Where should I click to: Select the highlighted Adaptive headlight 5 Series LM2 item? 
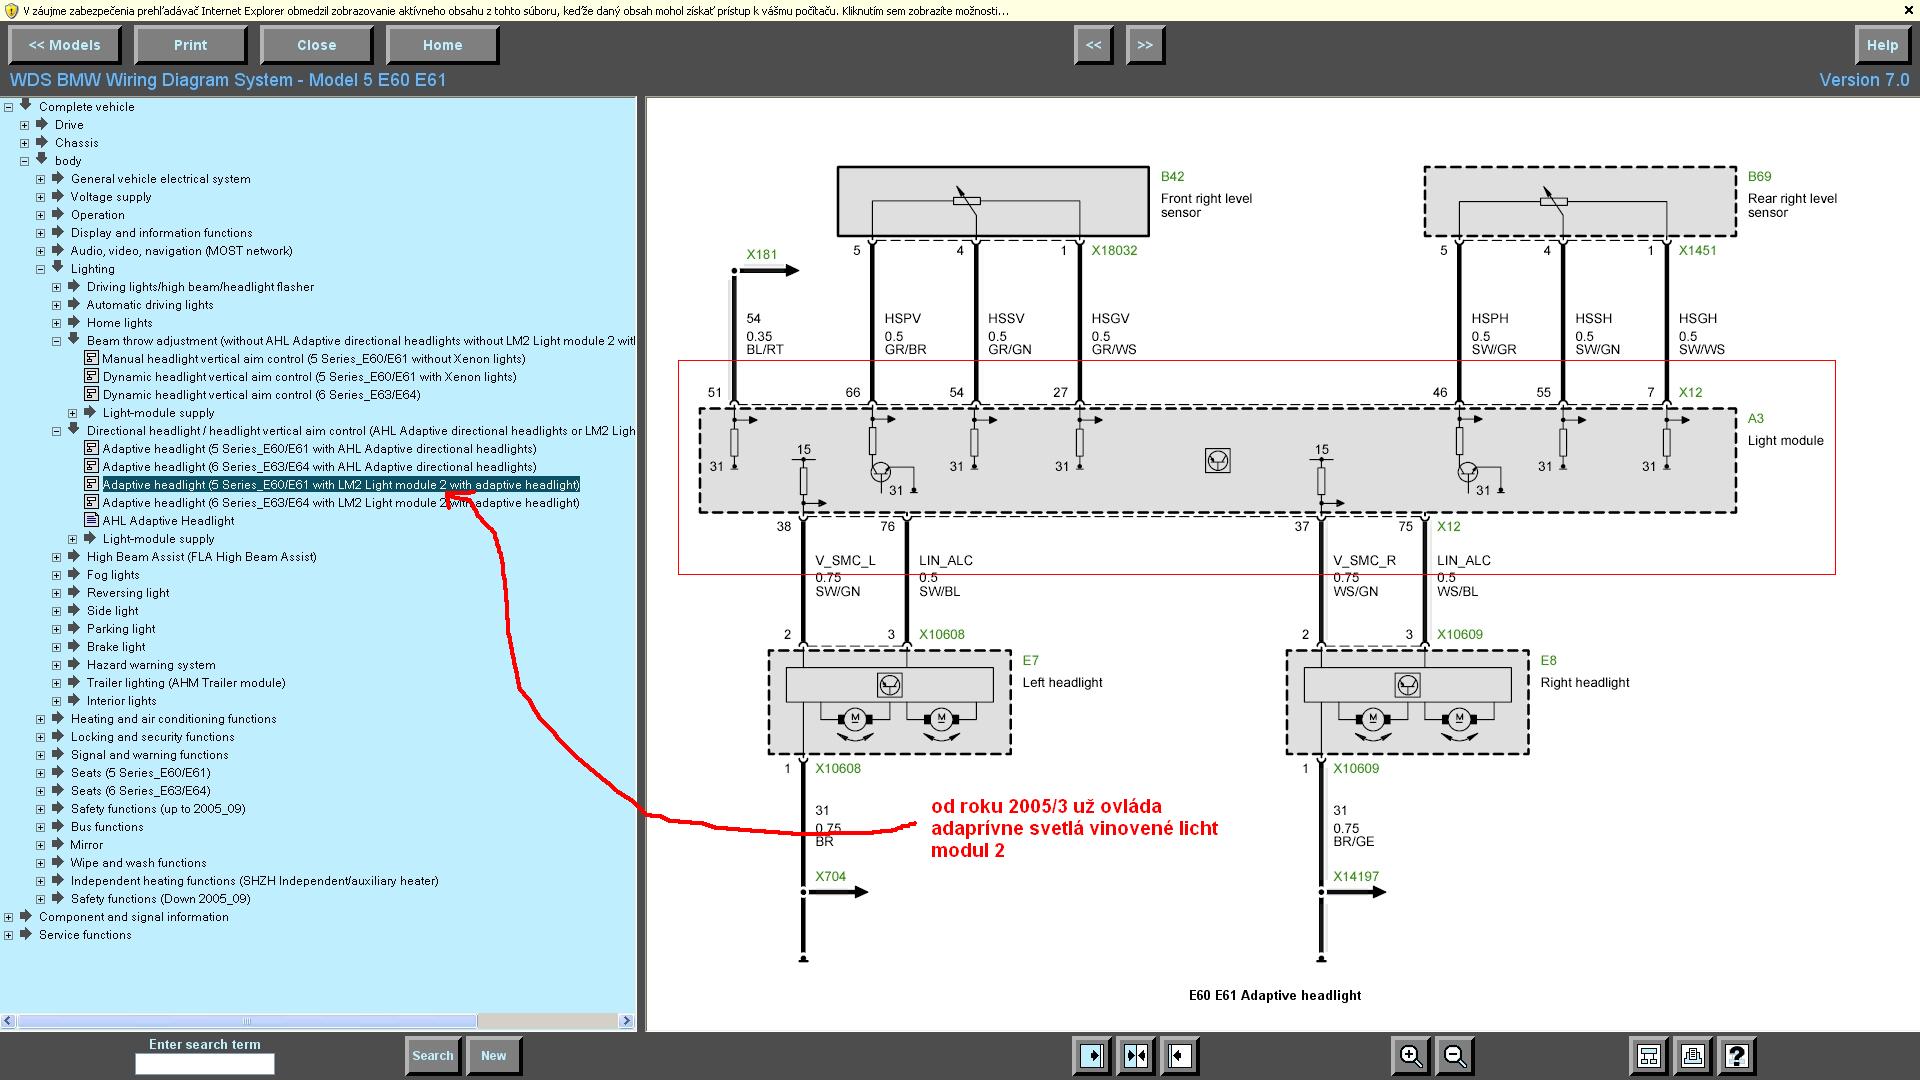tap(341, 485)
